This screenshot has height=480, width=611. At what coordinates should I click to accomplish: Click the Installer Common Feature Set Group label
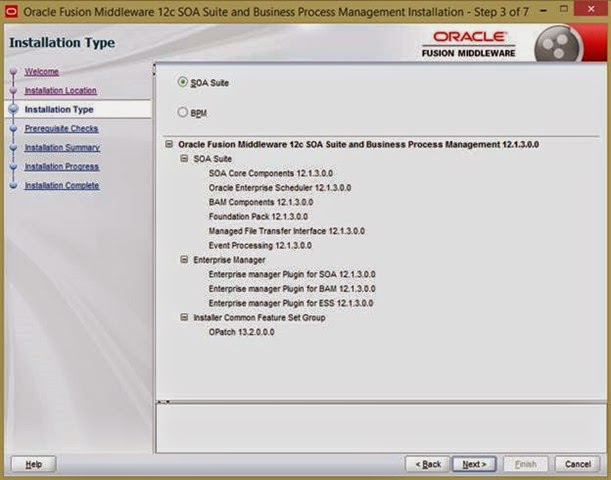pos(259,318)
